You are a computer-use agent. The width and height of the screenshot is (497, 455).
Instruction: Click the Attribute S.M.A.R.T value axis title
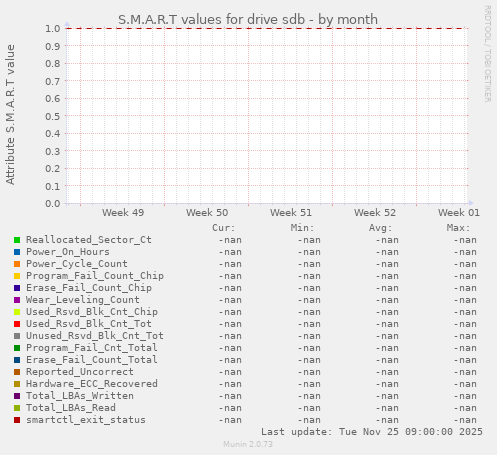click(11, 115)
